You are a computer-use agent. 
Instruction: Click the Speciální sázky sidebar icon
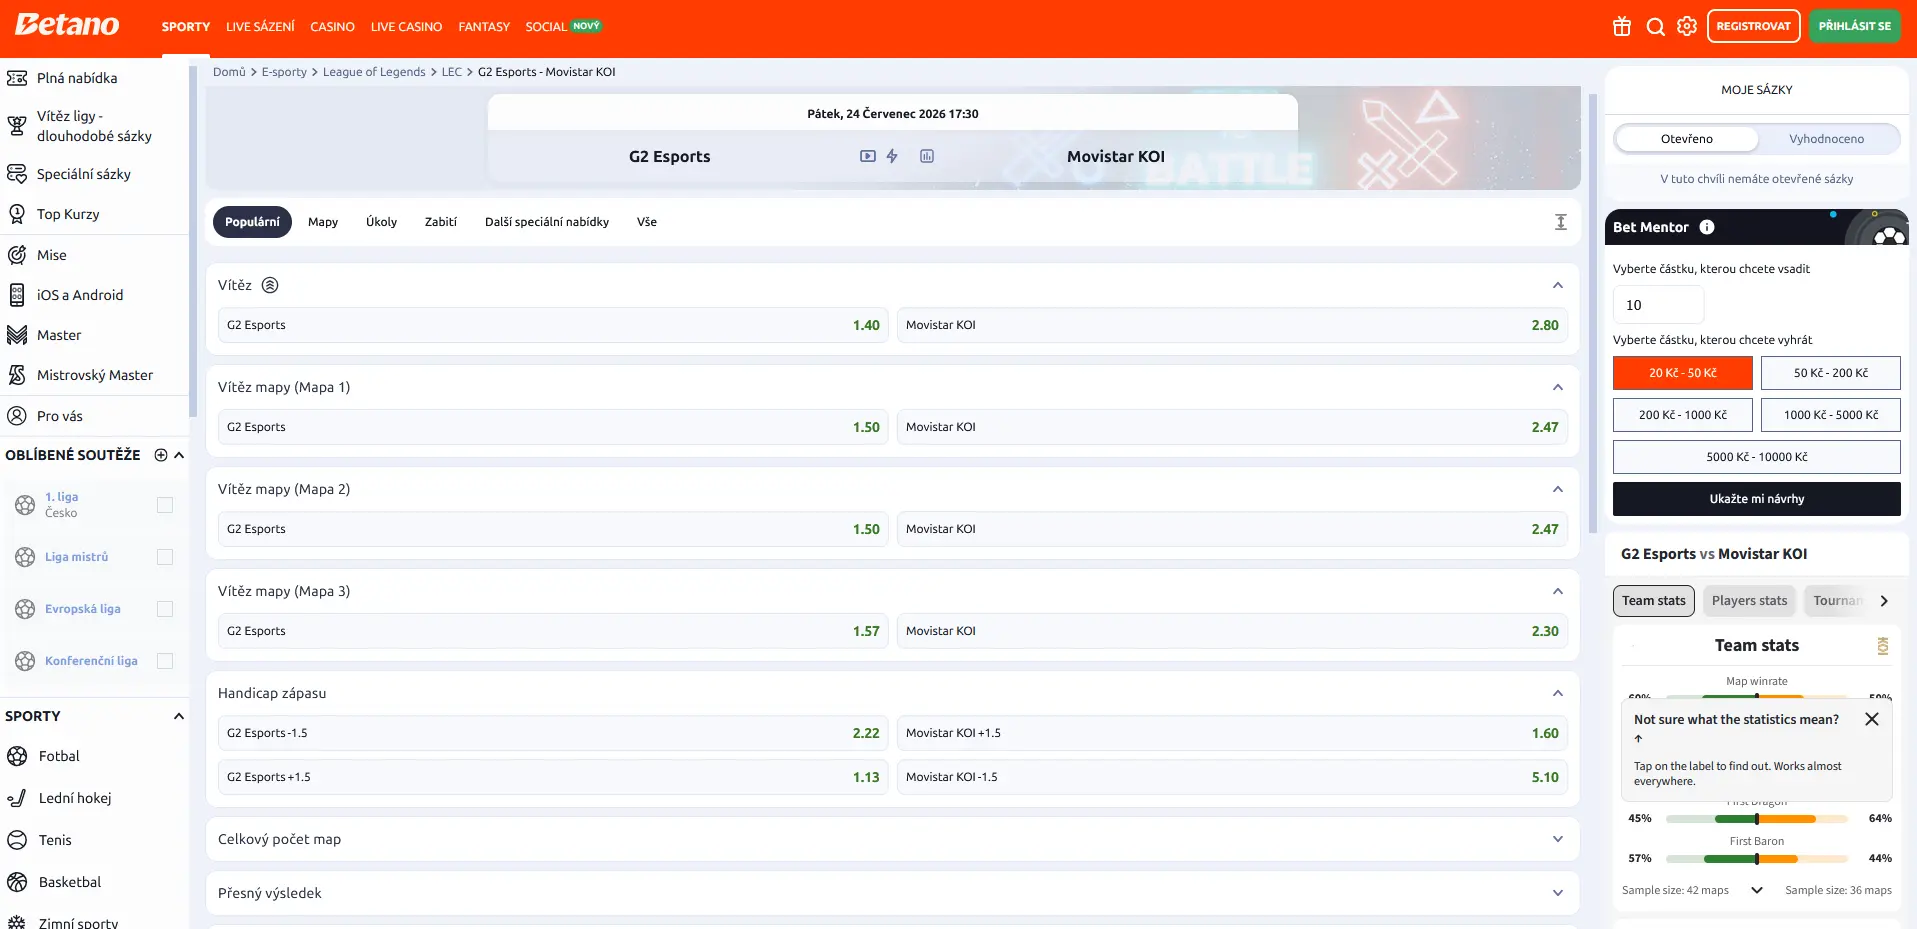17,174
